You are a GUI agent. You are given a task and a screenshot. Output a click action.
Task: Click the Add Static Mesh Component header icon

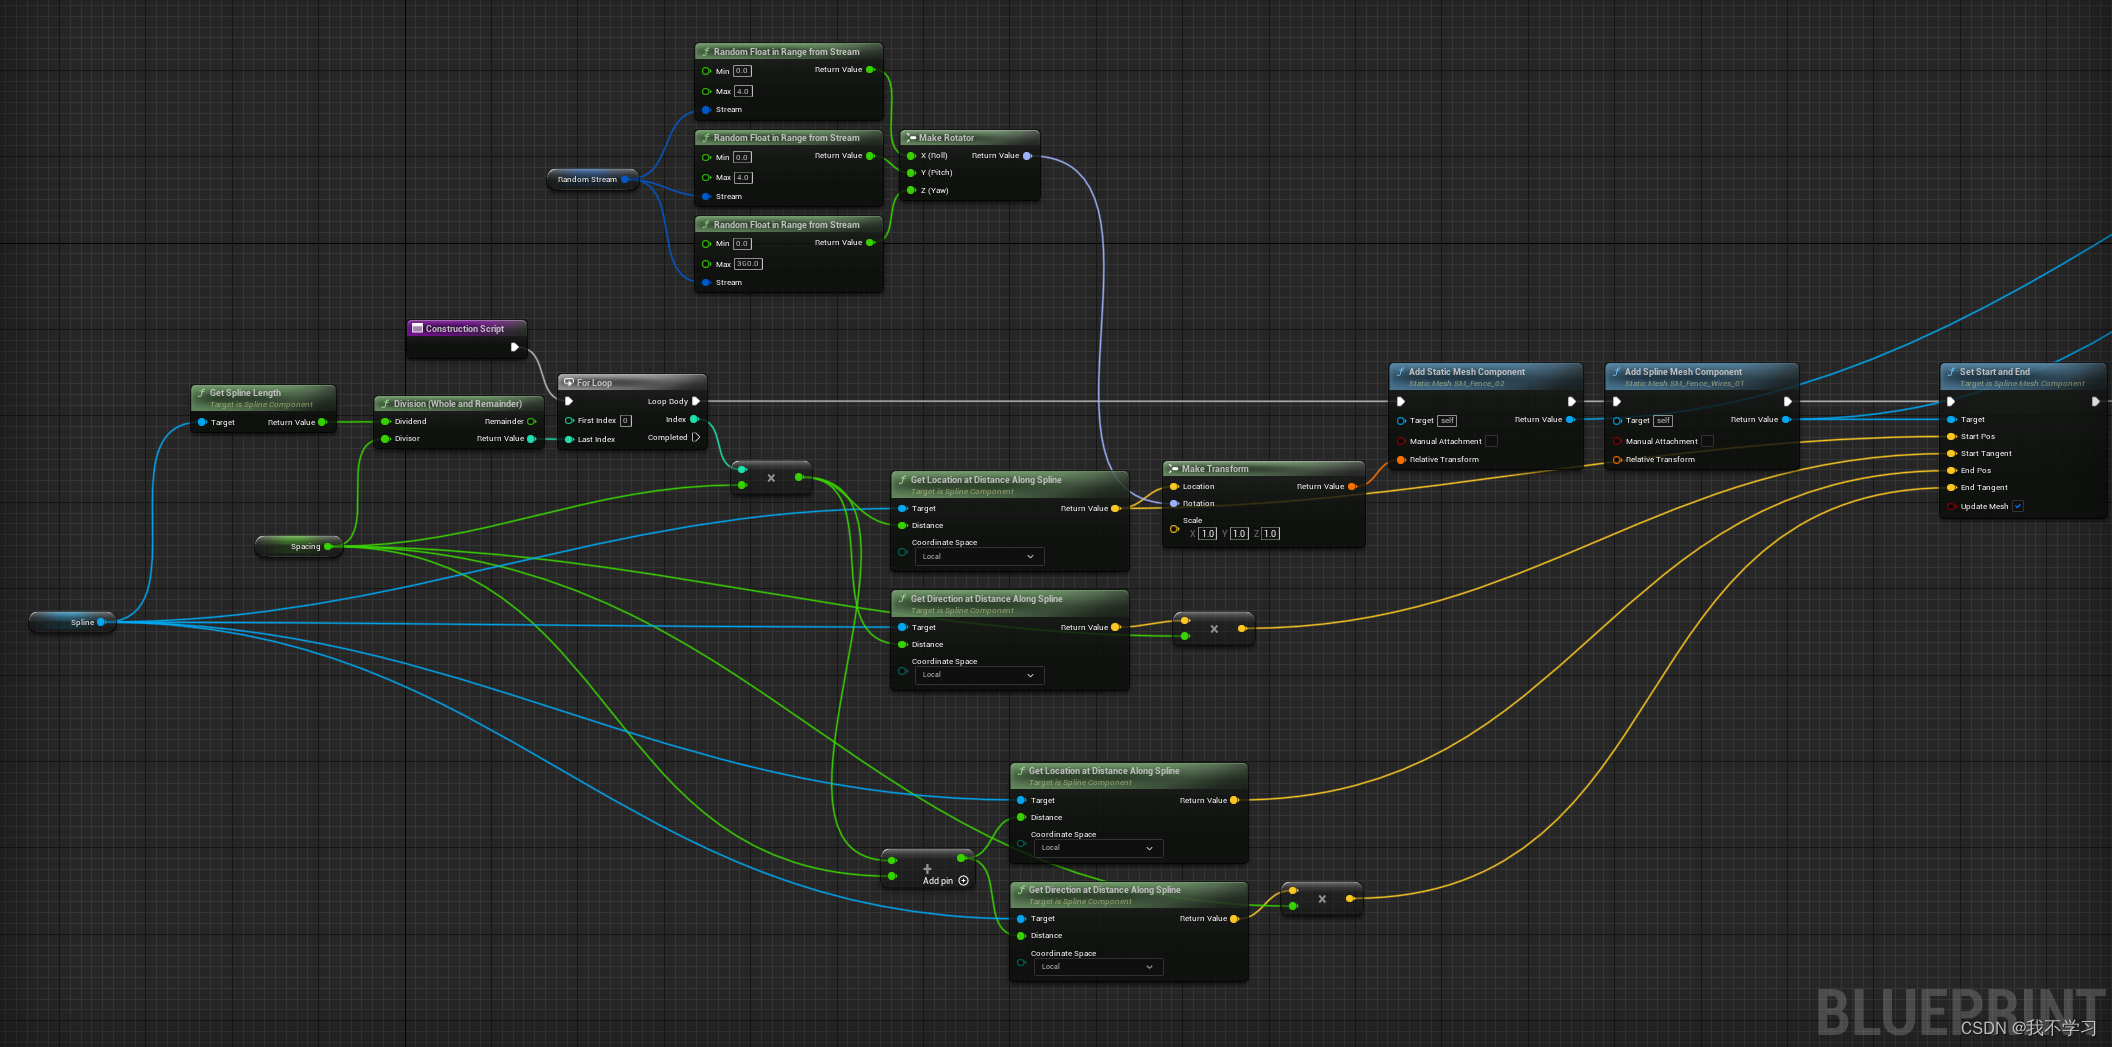tap(1400, 371)
